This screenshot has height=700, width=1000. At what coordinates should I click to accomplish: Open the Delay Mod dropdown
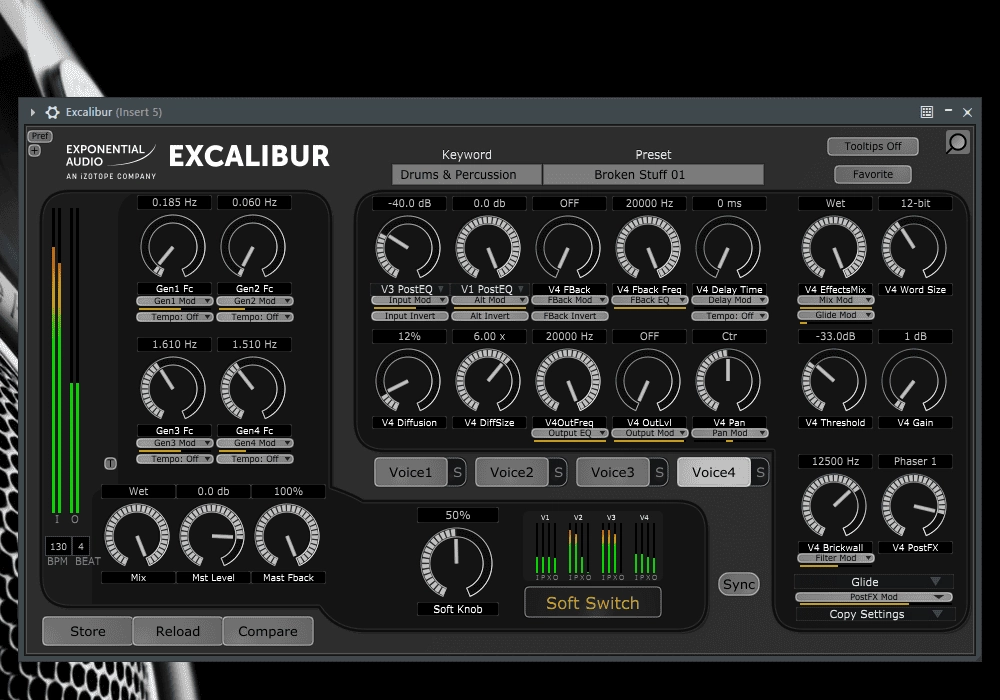coord(730,300)
